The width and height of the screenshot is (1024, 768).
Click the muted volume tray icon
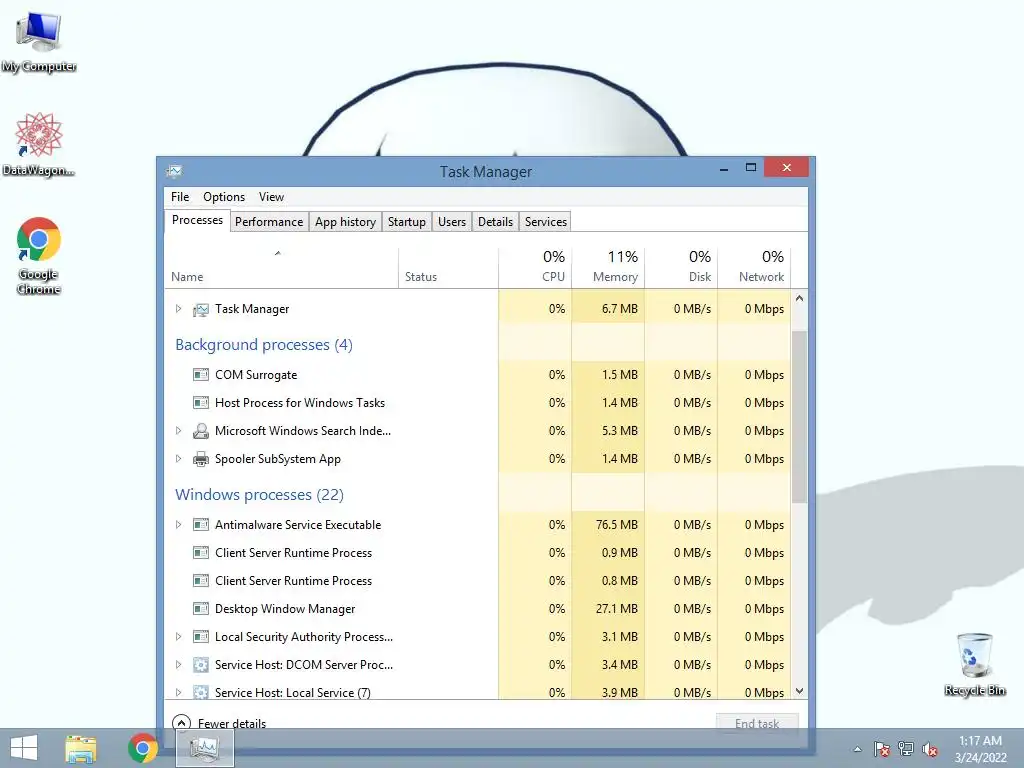pyautogui.click(x=929, y=749)
